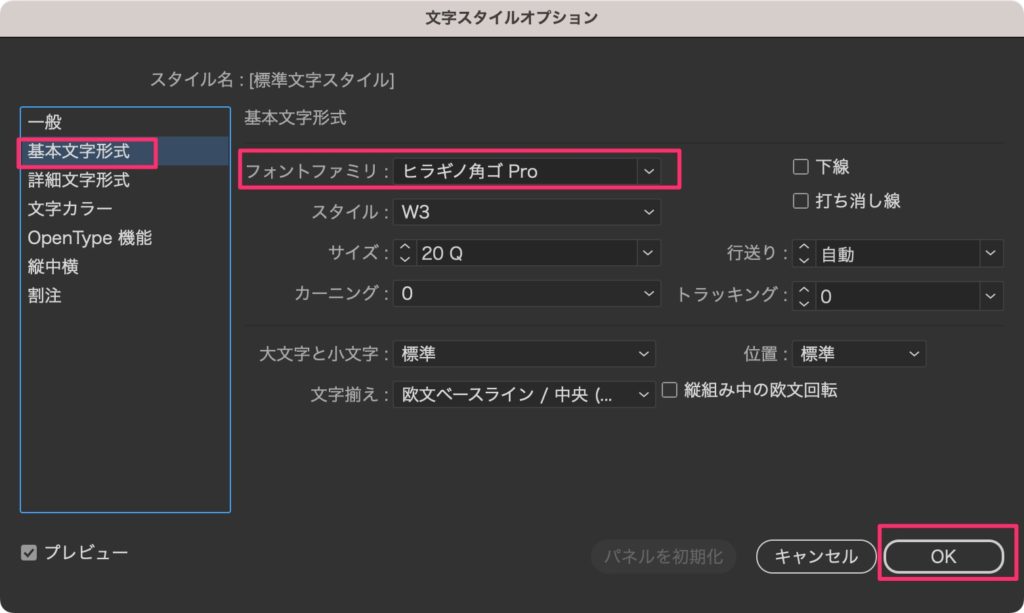Expand the フォントファミリ dropdown arrow
Image resolution: width=1024 pixels, height=613 pixels.
point(648,171)
